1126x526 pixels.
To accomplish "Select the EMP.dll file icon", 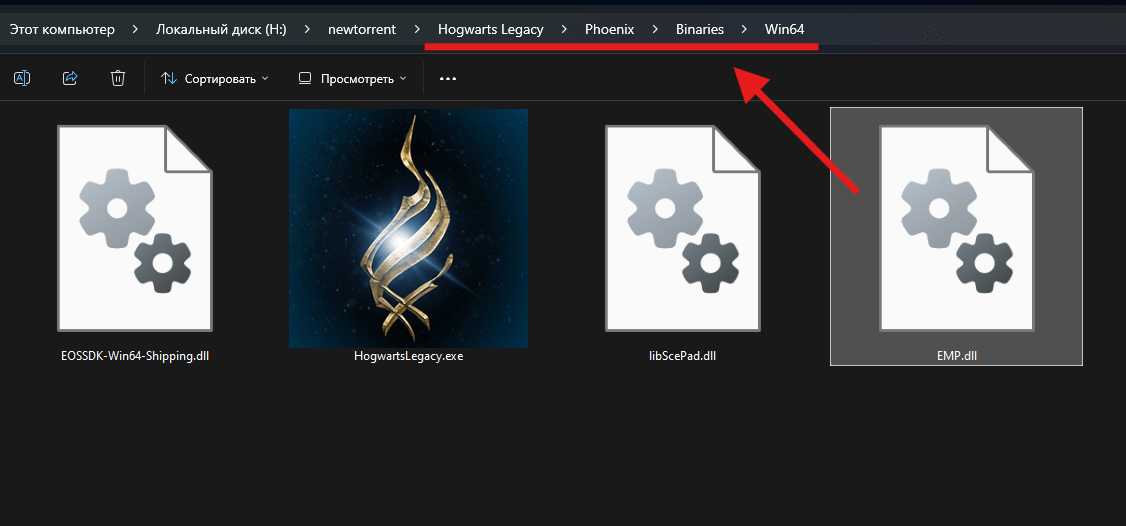I will [x=957, y=229].
